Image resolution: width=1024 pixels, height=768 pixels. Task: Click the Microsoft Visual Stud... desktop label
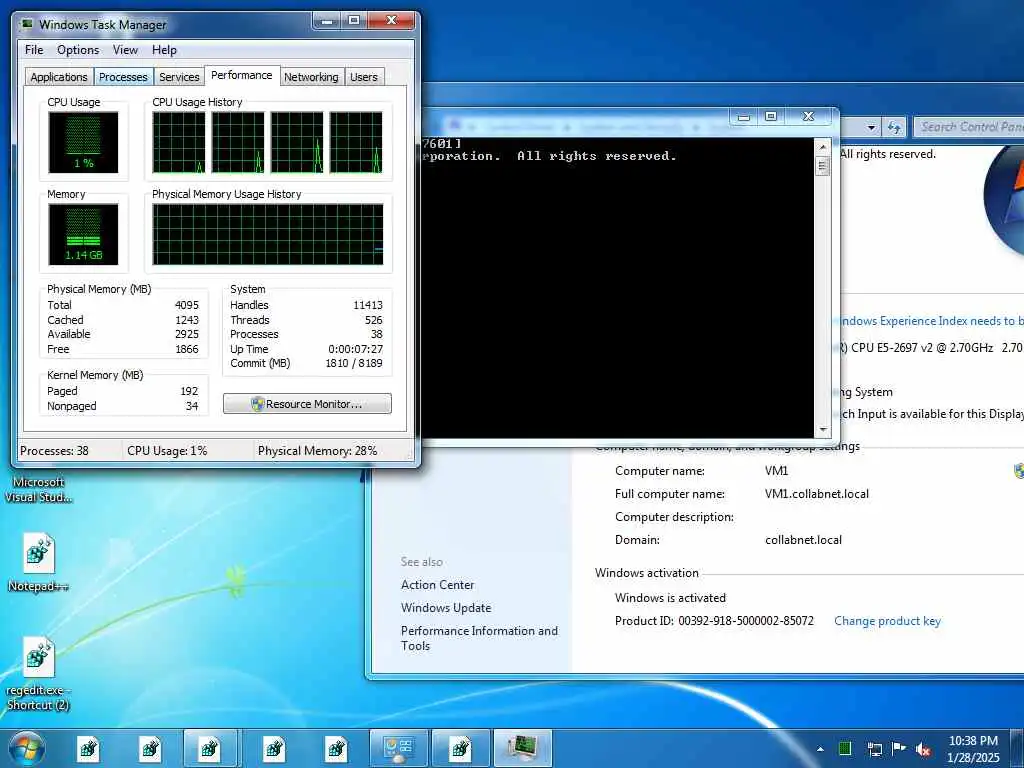38,490
